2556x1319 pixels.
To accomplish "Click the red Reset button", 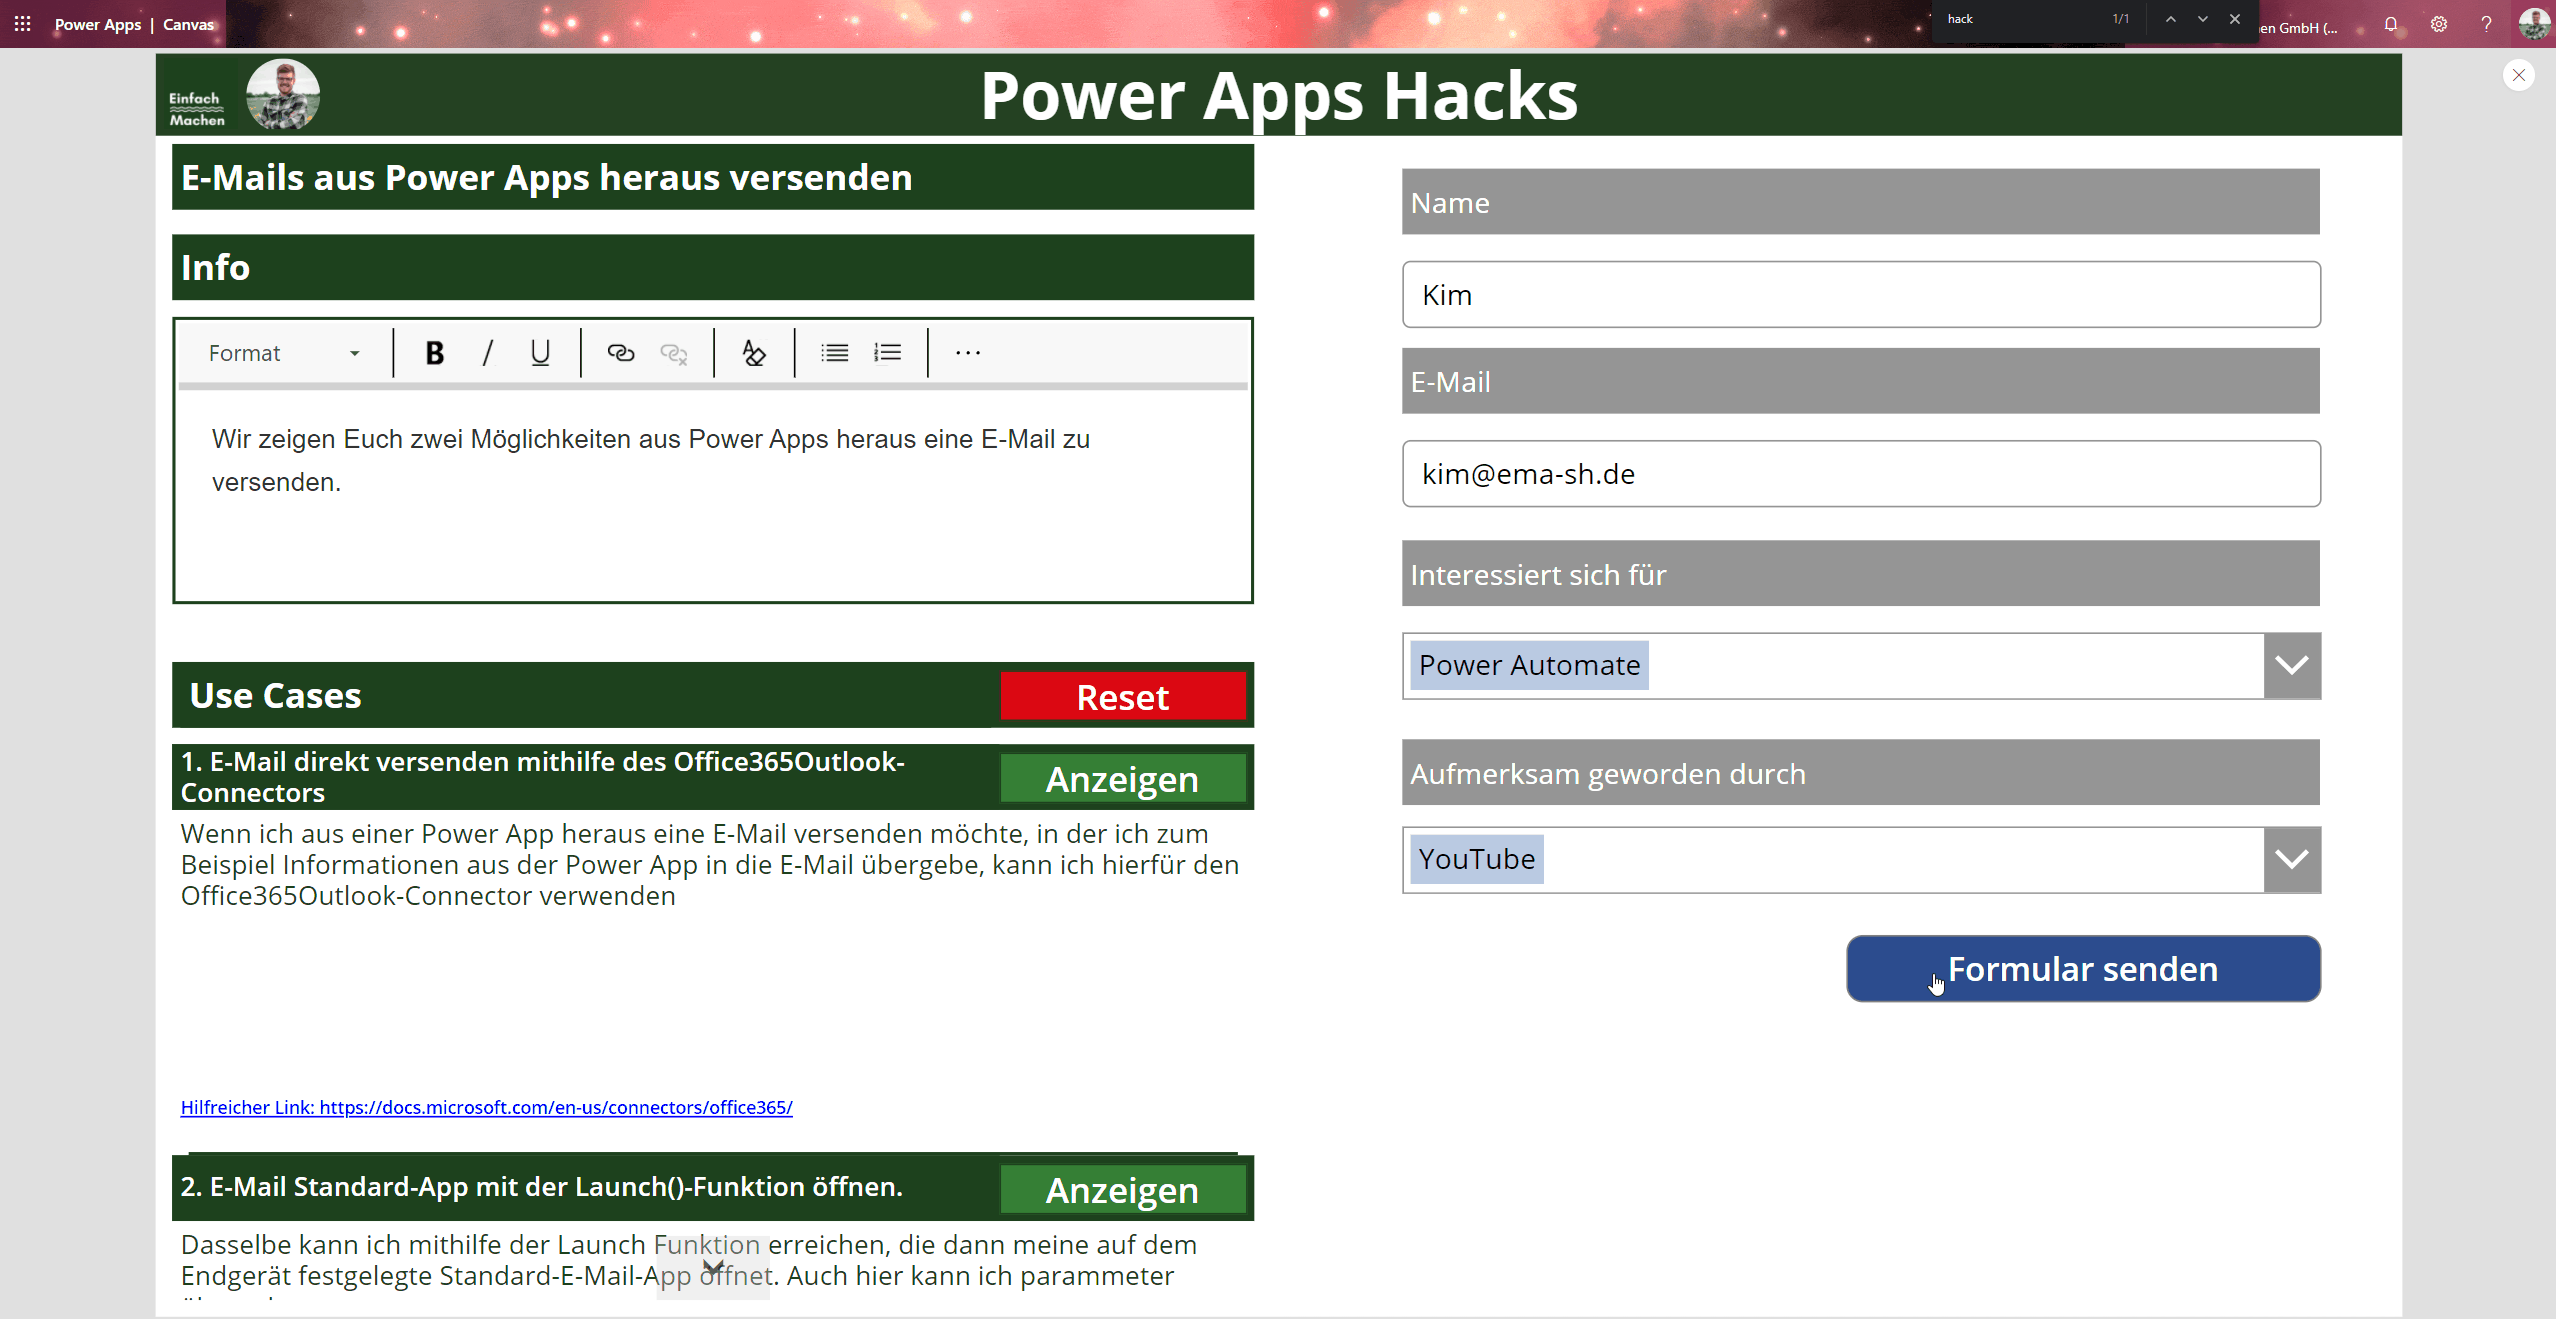I will [x=1123, y=696].
